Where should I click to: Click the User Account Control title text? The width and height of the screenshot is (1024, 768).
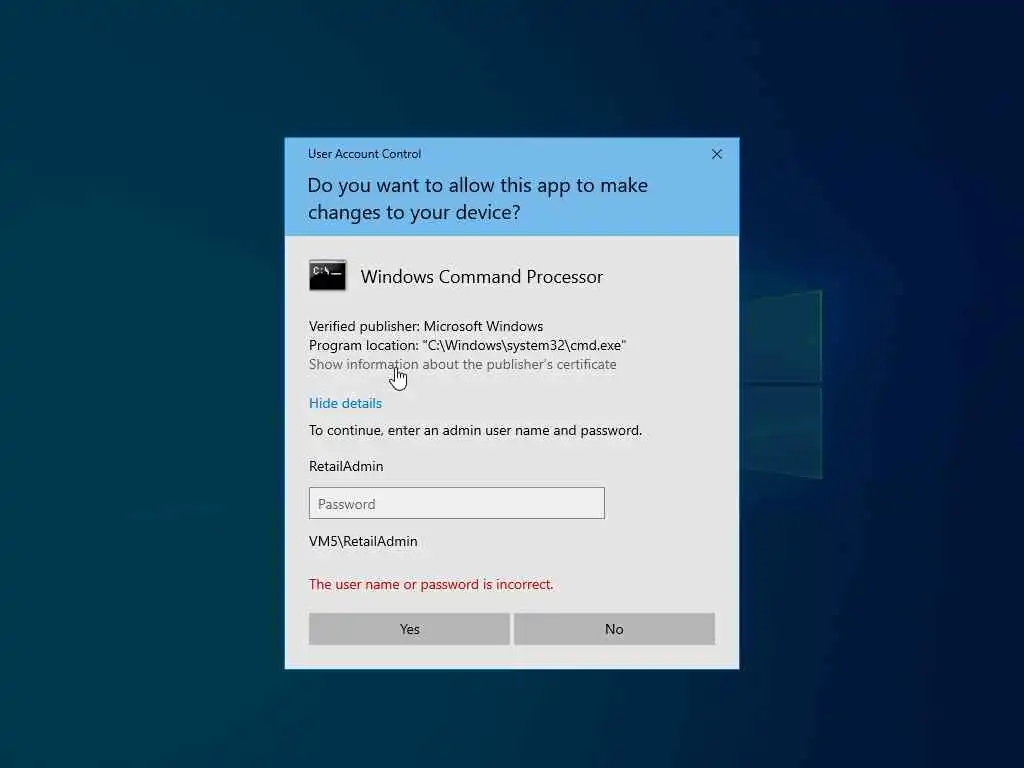tap(364, 154)
